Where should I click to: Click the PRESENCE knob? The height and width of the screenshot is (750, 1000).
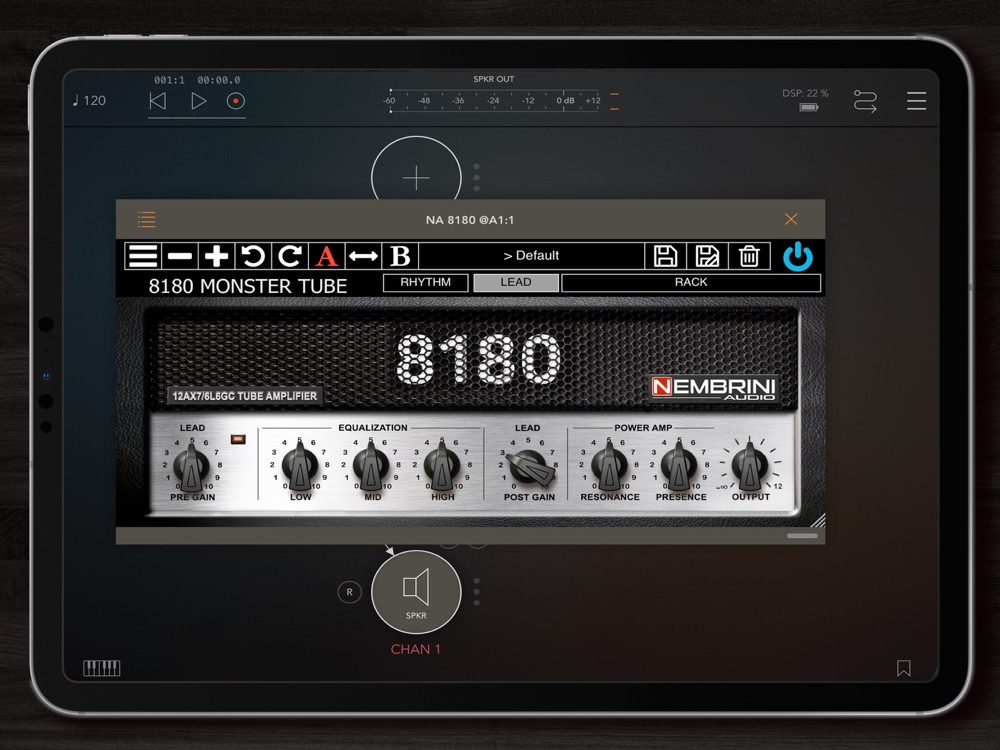679,466
